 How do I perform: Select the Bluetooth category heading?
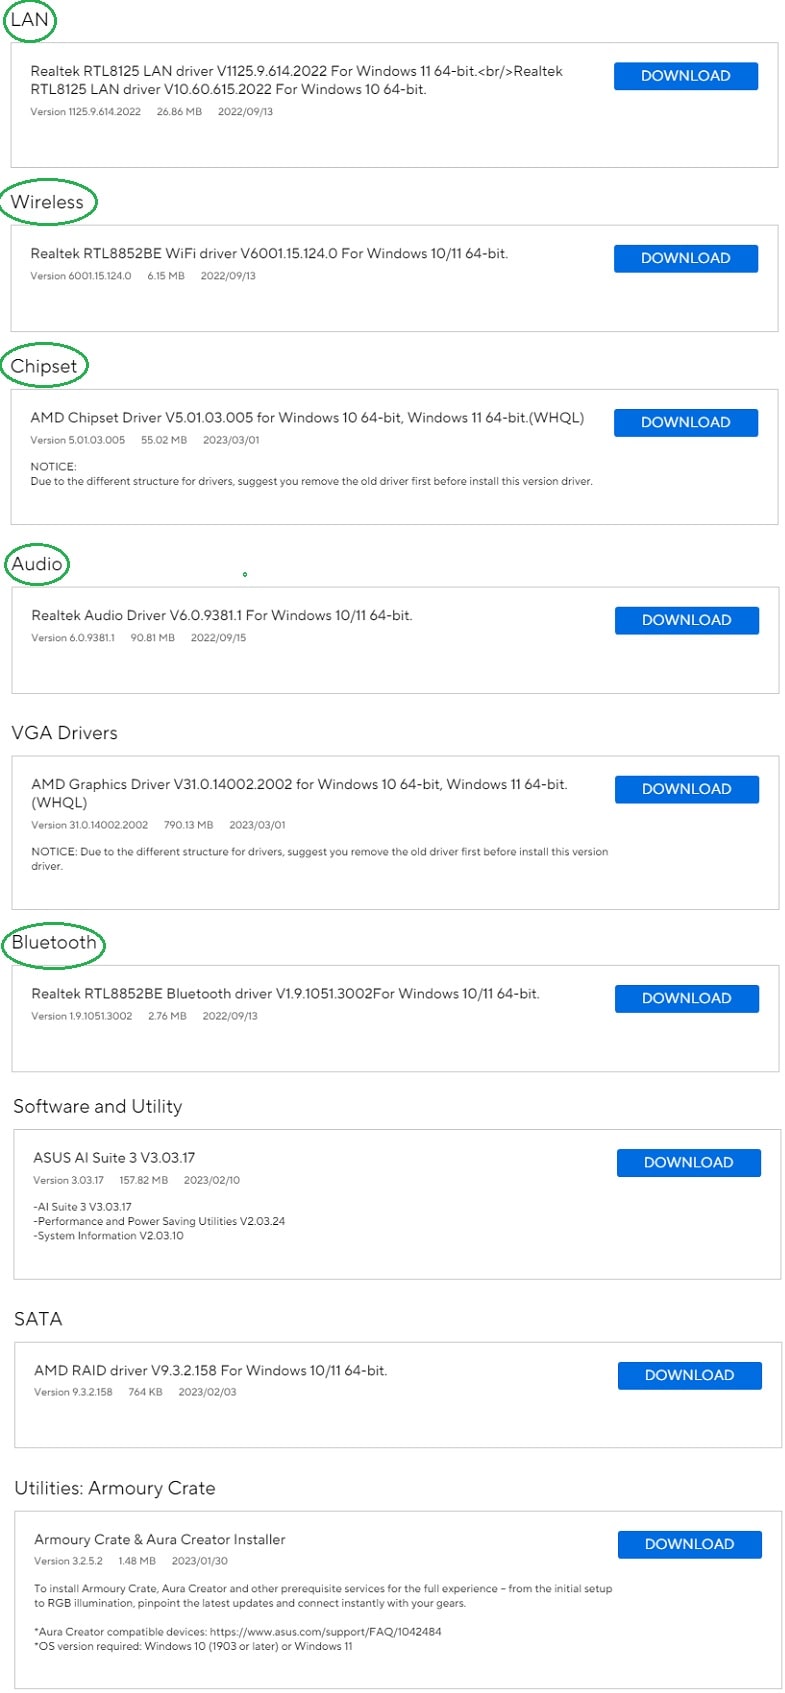click(54, 943)
